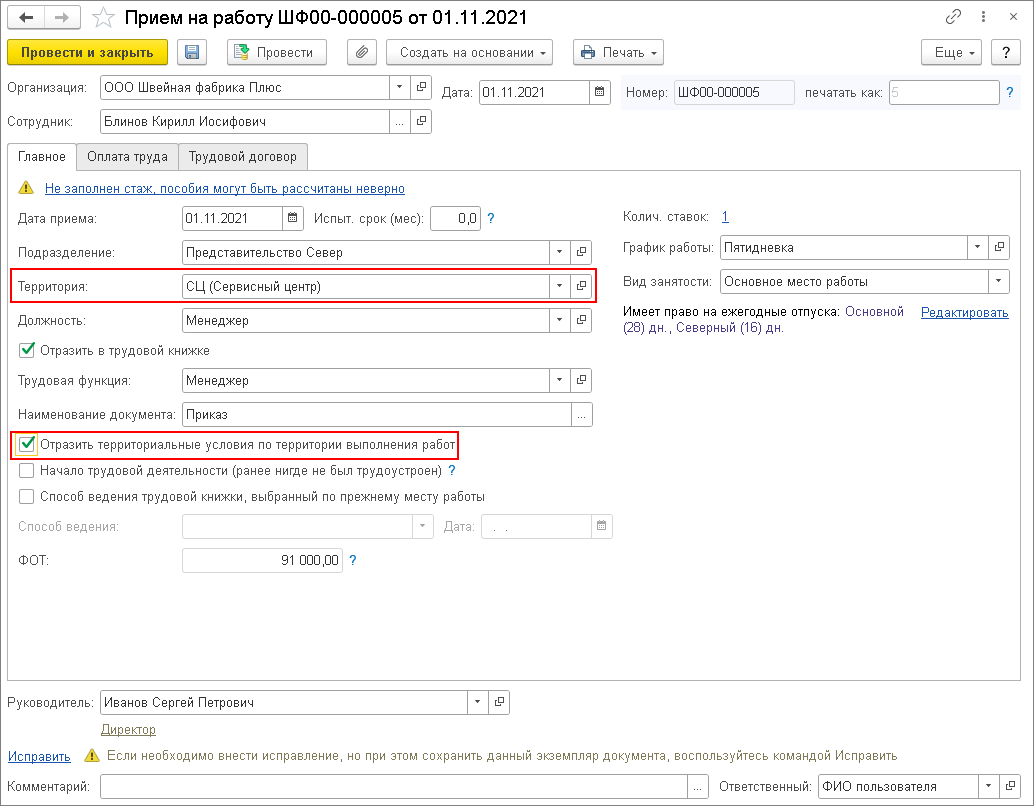Open the Трудовой договор tab

pos(243,157)
